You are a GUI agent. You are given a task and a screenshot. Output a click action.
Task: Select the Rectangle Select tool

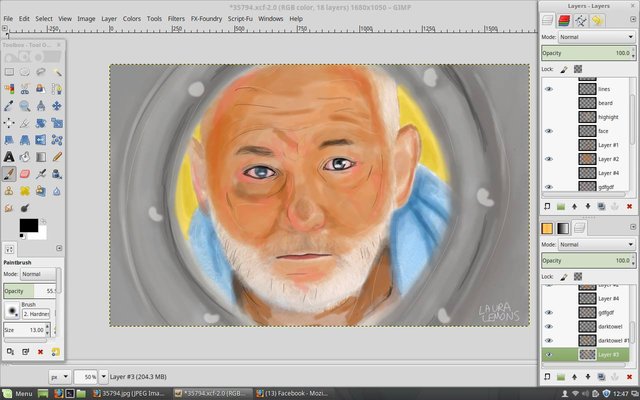click(x=9, y=72)
